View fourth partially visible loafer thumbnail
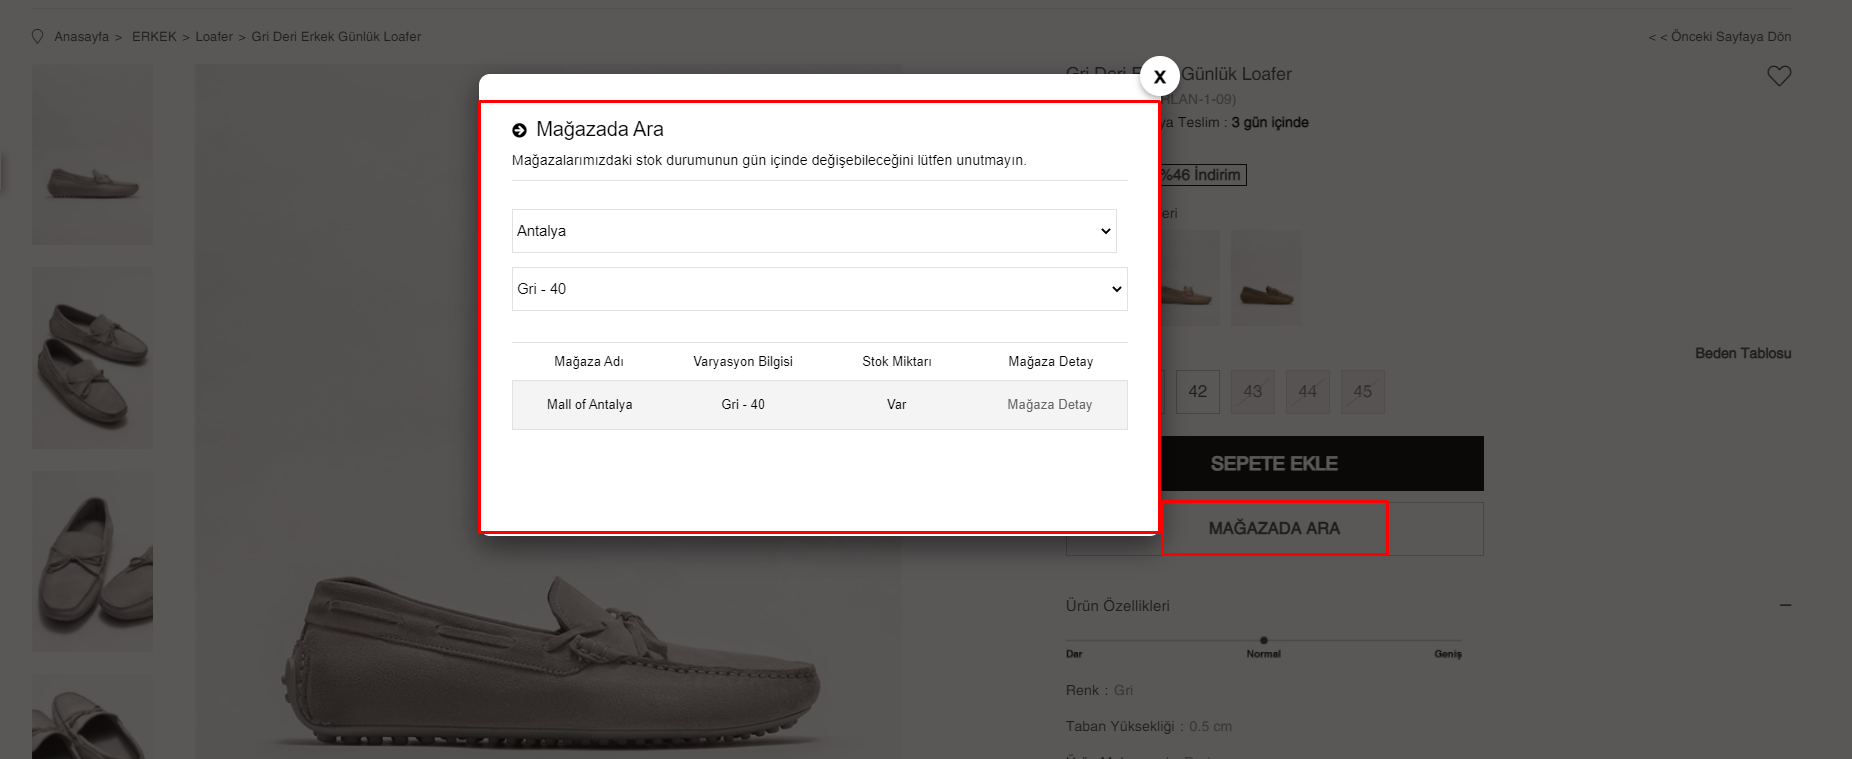The image size is (1852, 759). point(92,716)
